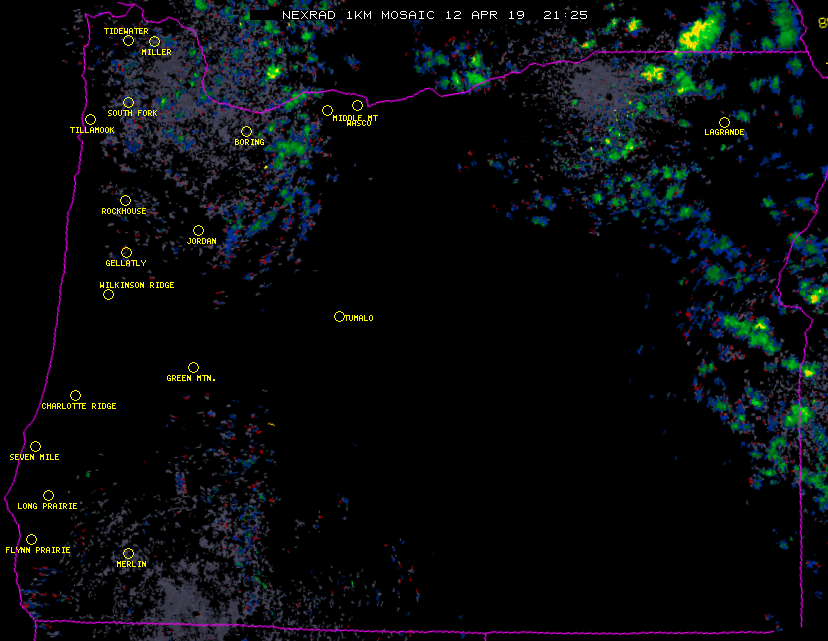Click the South Fork station circle

[128, 102]
